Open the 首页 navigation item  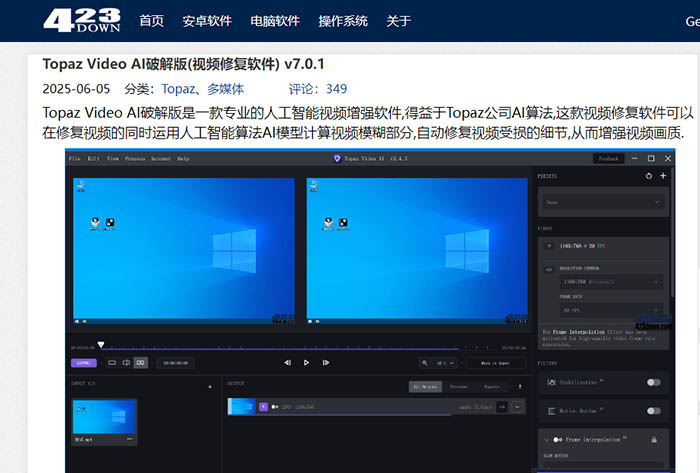(151, 21)
